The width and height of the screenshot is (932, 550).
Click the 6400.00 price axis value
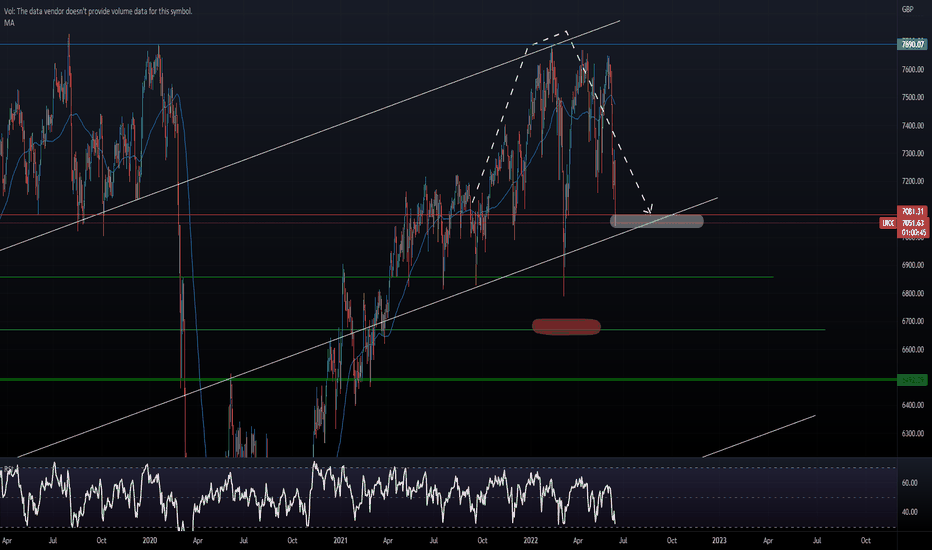coord(912,406)
